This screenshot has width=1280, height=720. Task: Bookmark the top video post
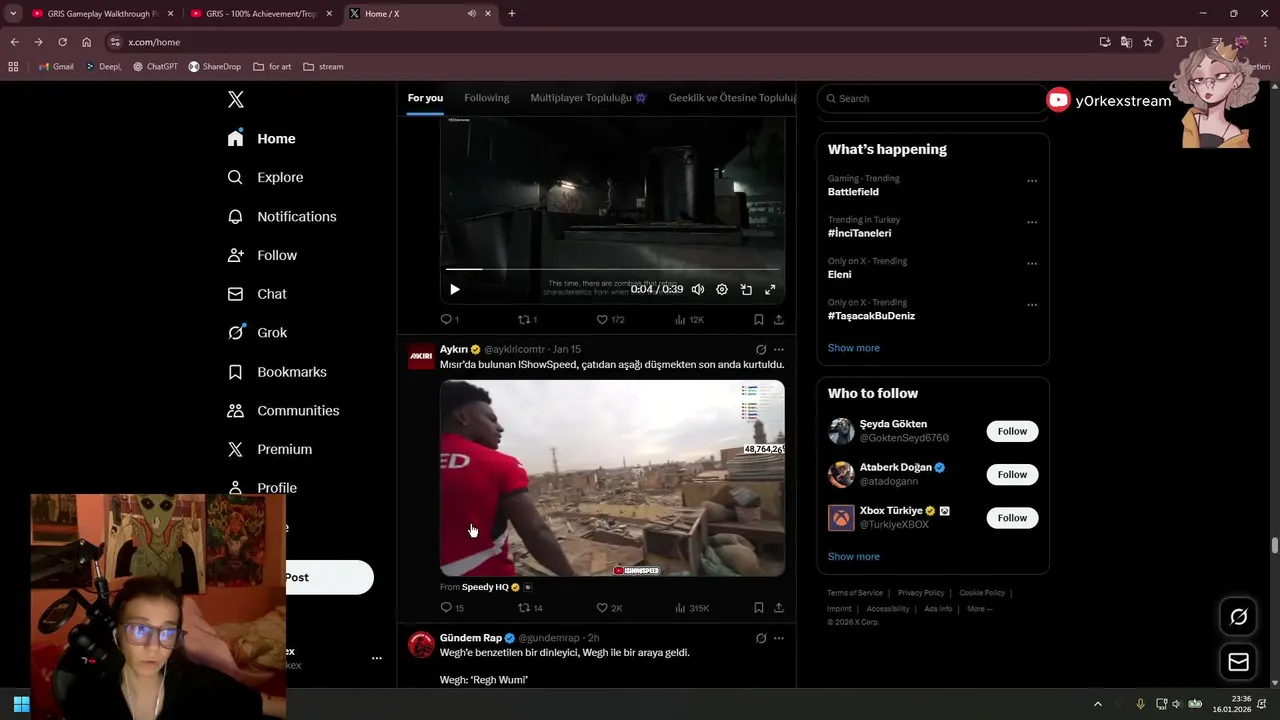[759, 320]
